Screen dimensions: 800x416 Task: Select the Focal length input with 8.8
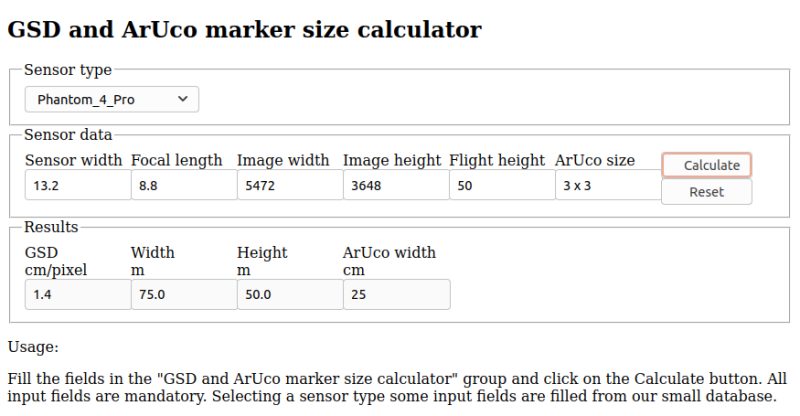[184, 185]
